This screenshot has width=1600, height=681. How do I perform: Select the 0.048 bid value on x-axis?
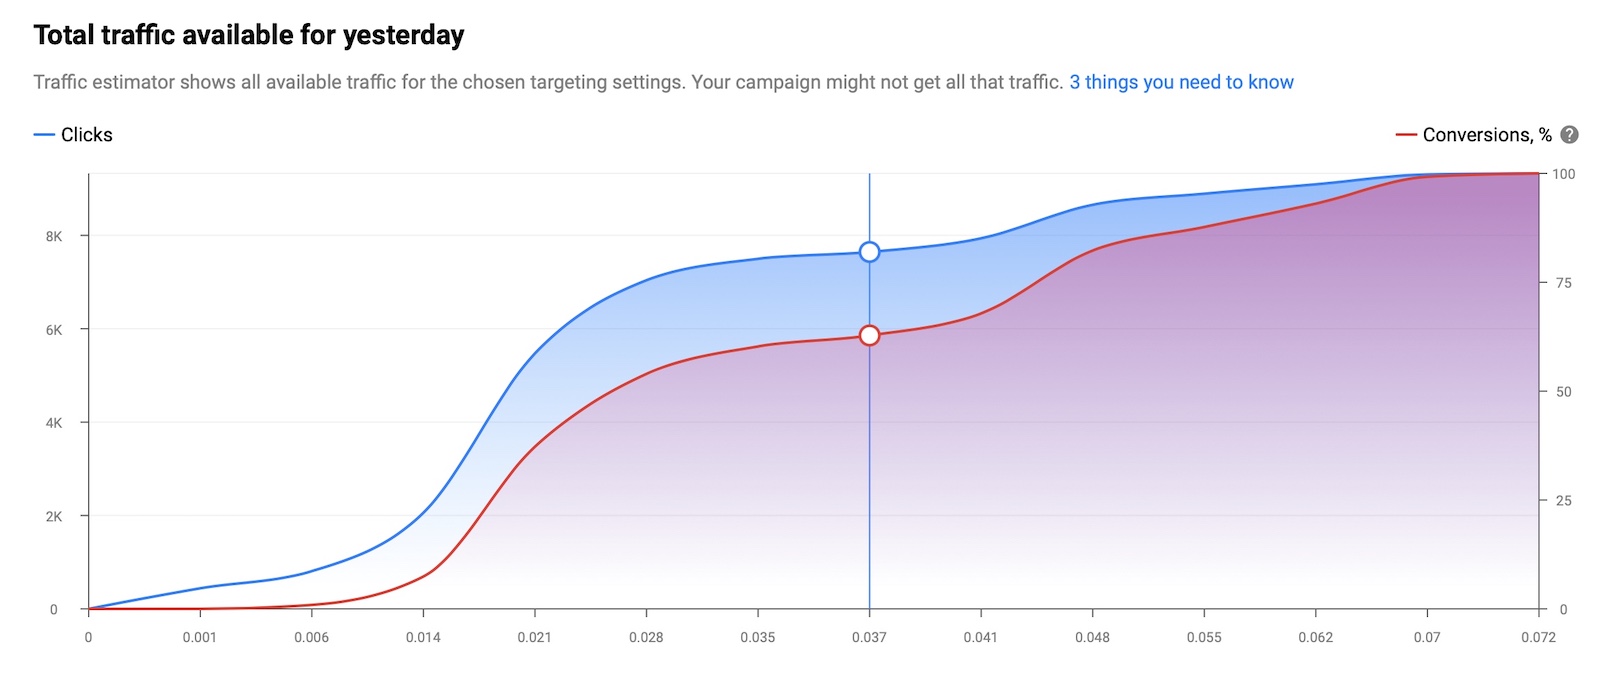coord(1092,637)
